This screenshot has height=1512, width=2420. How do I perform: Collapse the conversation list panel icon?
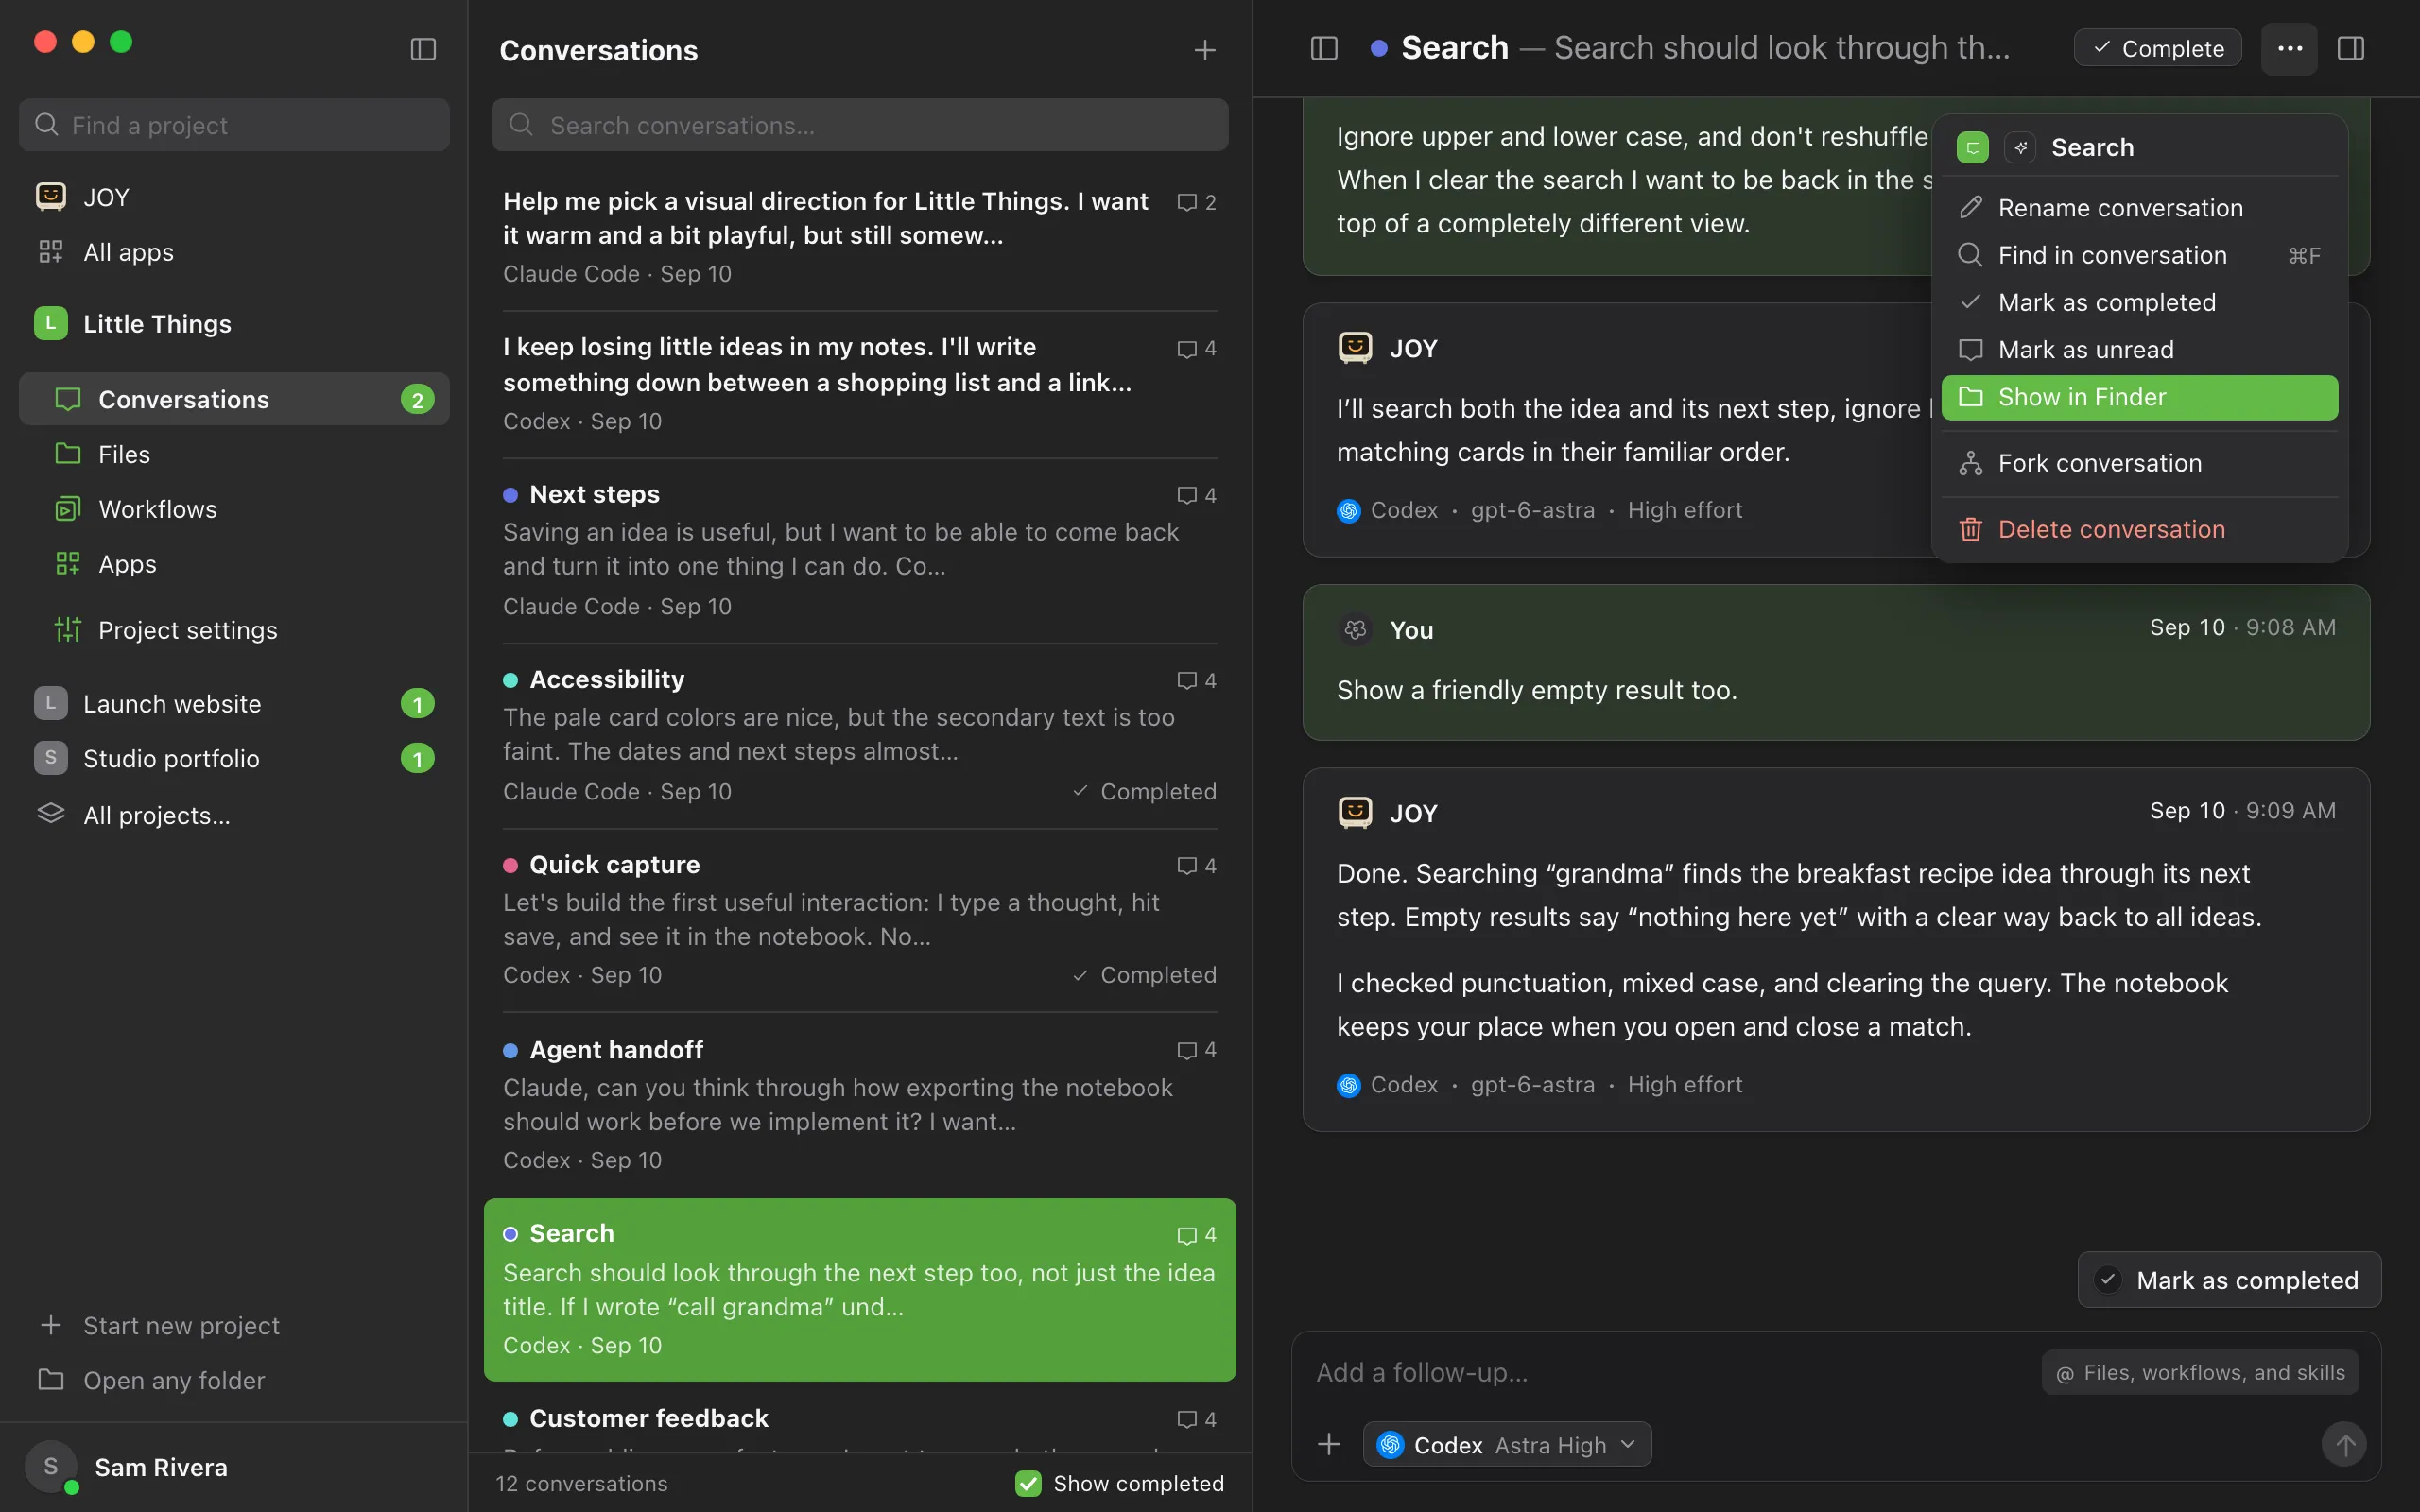pyautogui.click(x=1324, y=48)
